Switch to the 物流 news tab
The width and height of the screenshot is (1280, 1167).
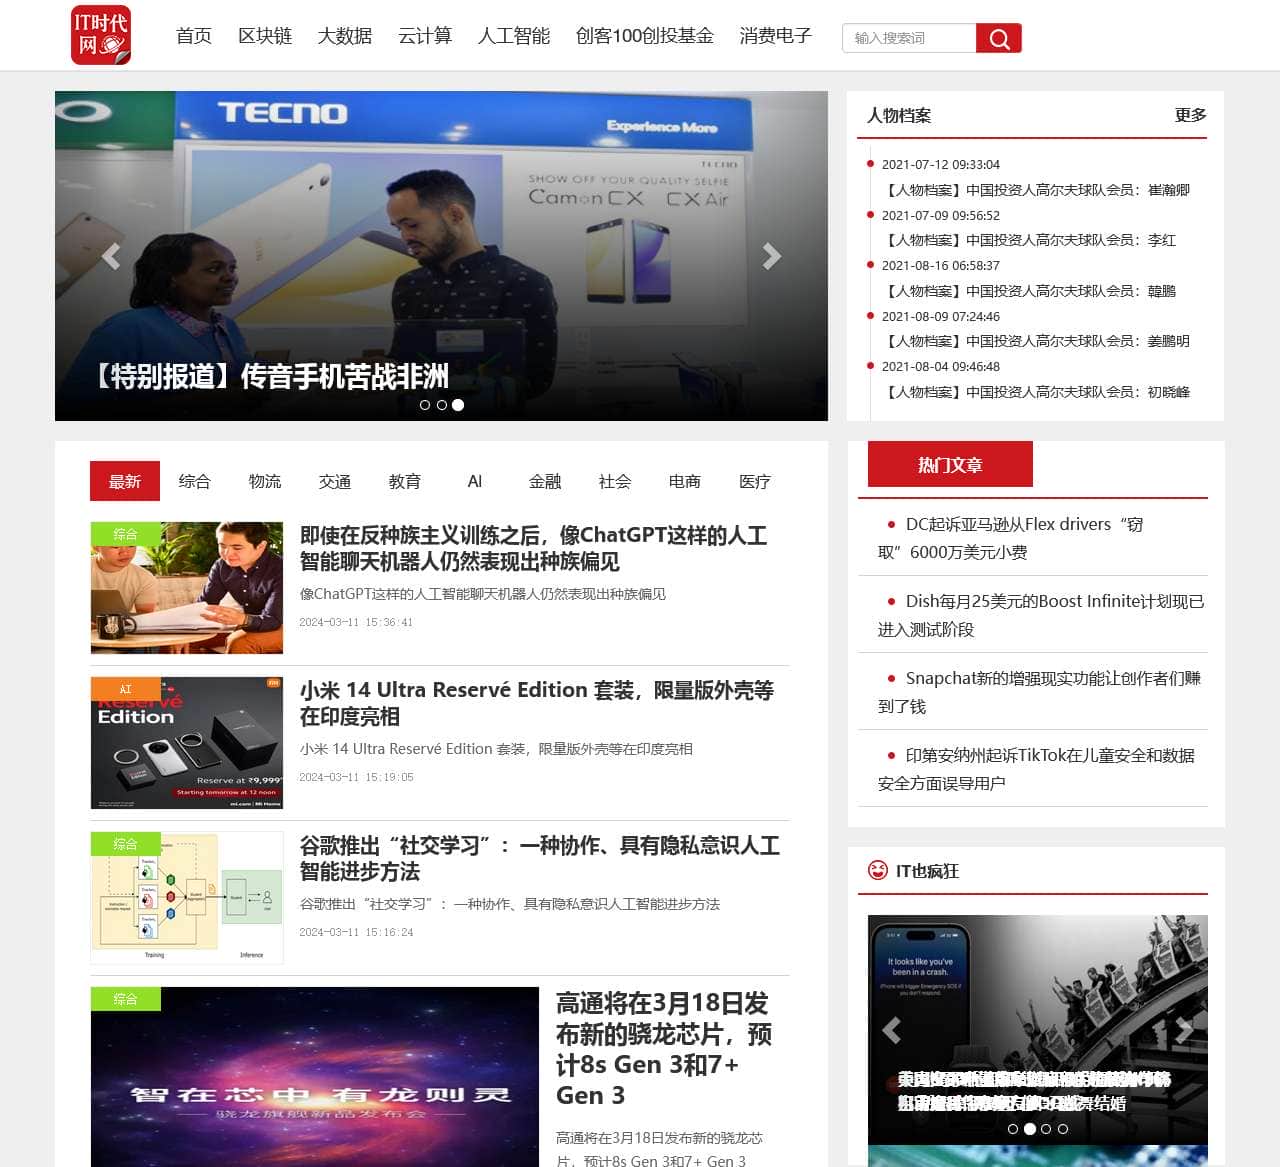pyautogui.click(x=265, y=481)
